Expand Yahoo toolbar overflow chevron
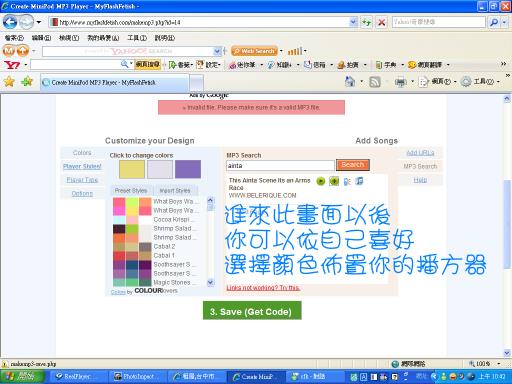 504,64
